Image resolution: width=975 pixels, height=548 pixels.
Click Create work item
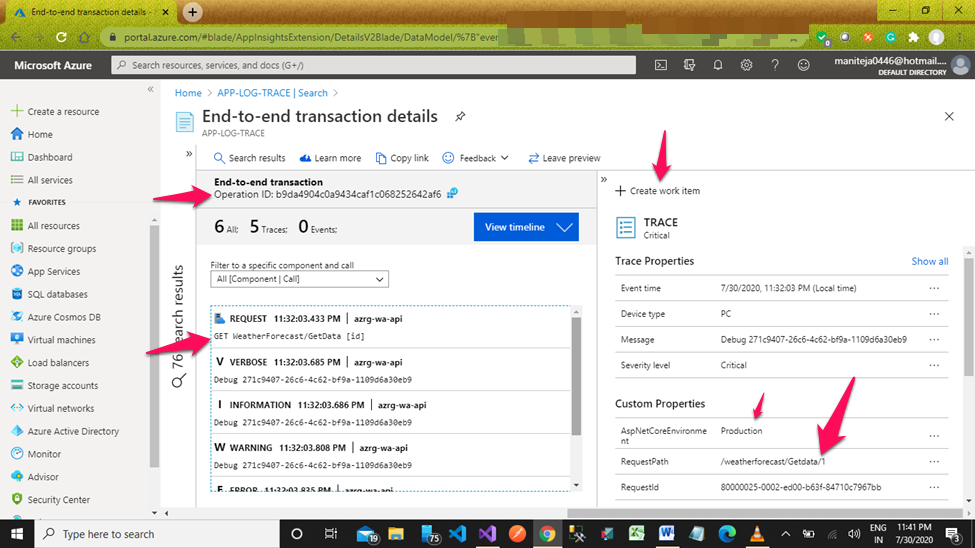(x=658, y=191)
